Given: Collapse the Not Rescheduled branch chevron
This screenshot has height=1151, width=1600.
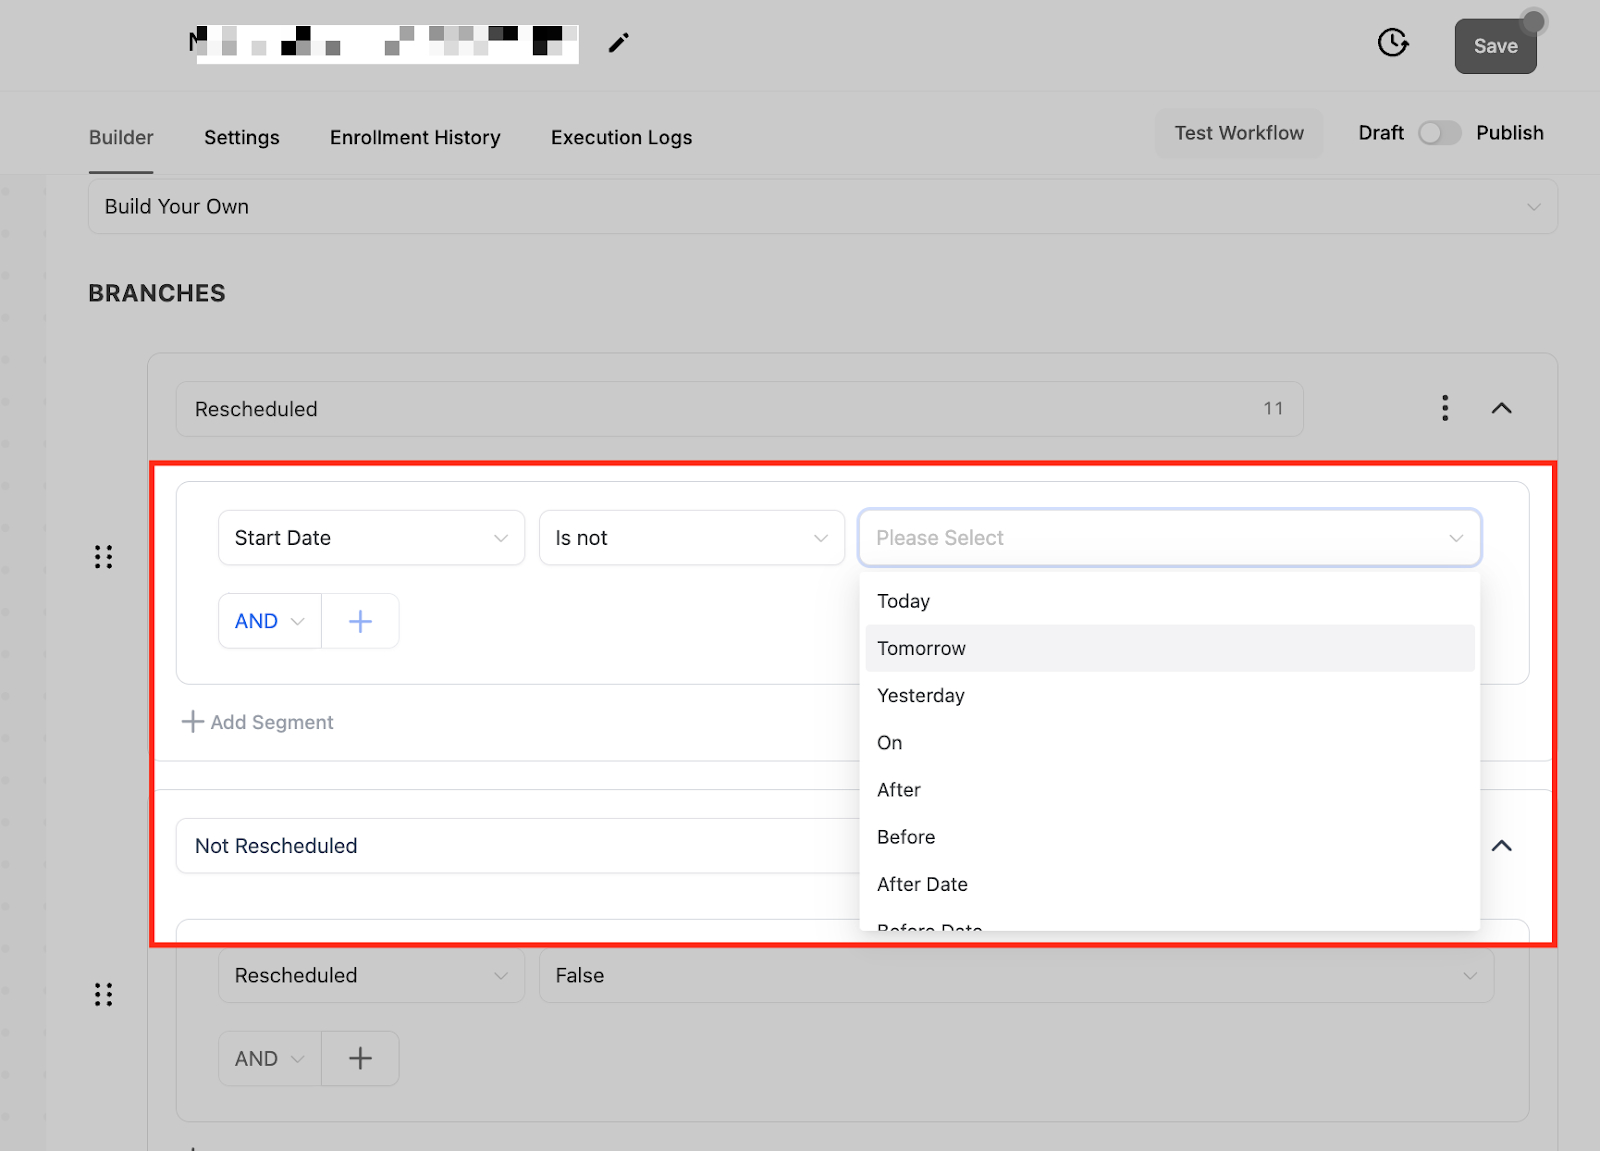Looking at the screenshot, I should [x=1501, y=846].
